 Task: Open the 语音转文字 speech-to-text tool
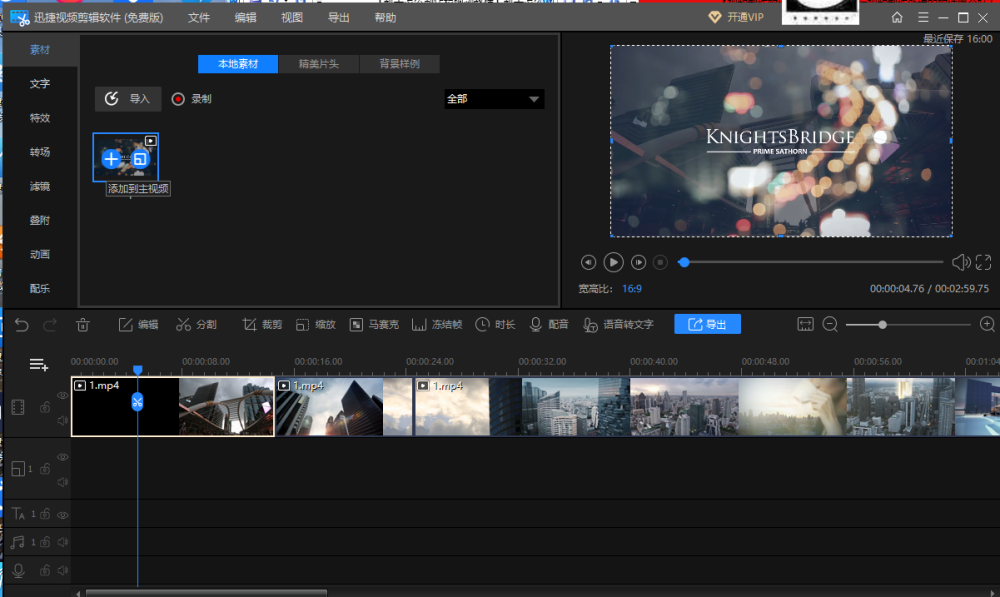coord(619,325)
